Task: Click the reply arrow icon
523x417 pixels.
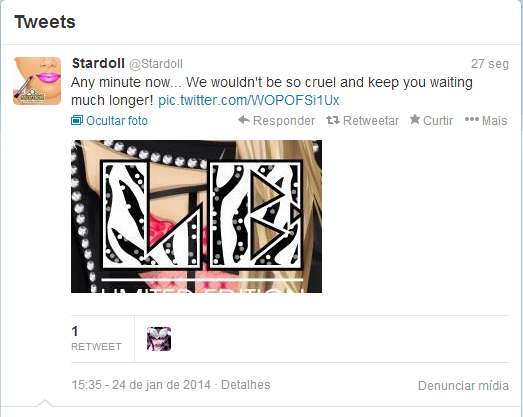Action: 244,120
